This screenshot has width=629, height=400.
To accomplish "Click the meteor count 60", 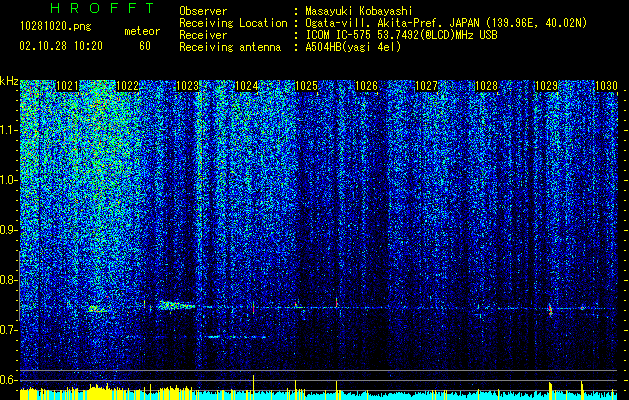I will [145, 46].
